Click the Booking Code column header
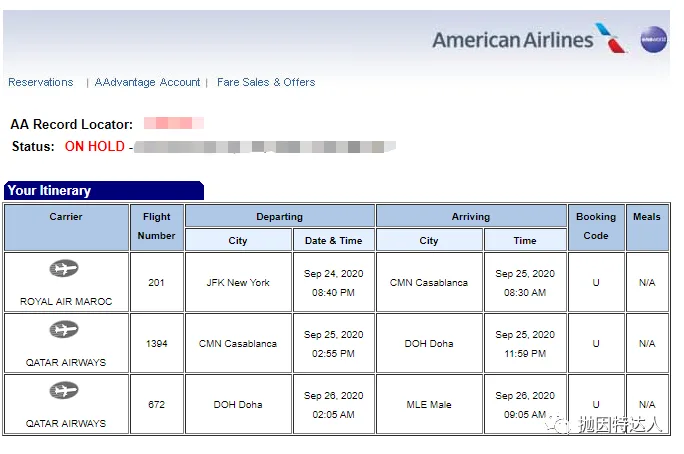684x454 pixels. click(596, 227)
